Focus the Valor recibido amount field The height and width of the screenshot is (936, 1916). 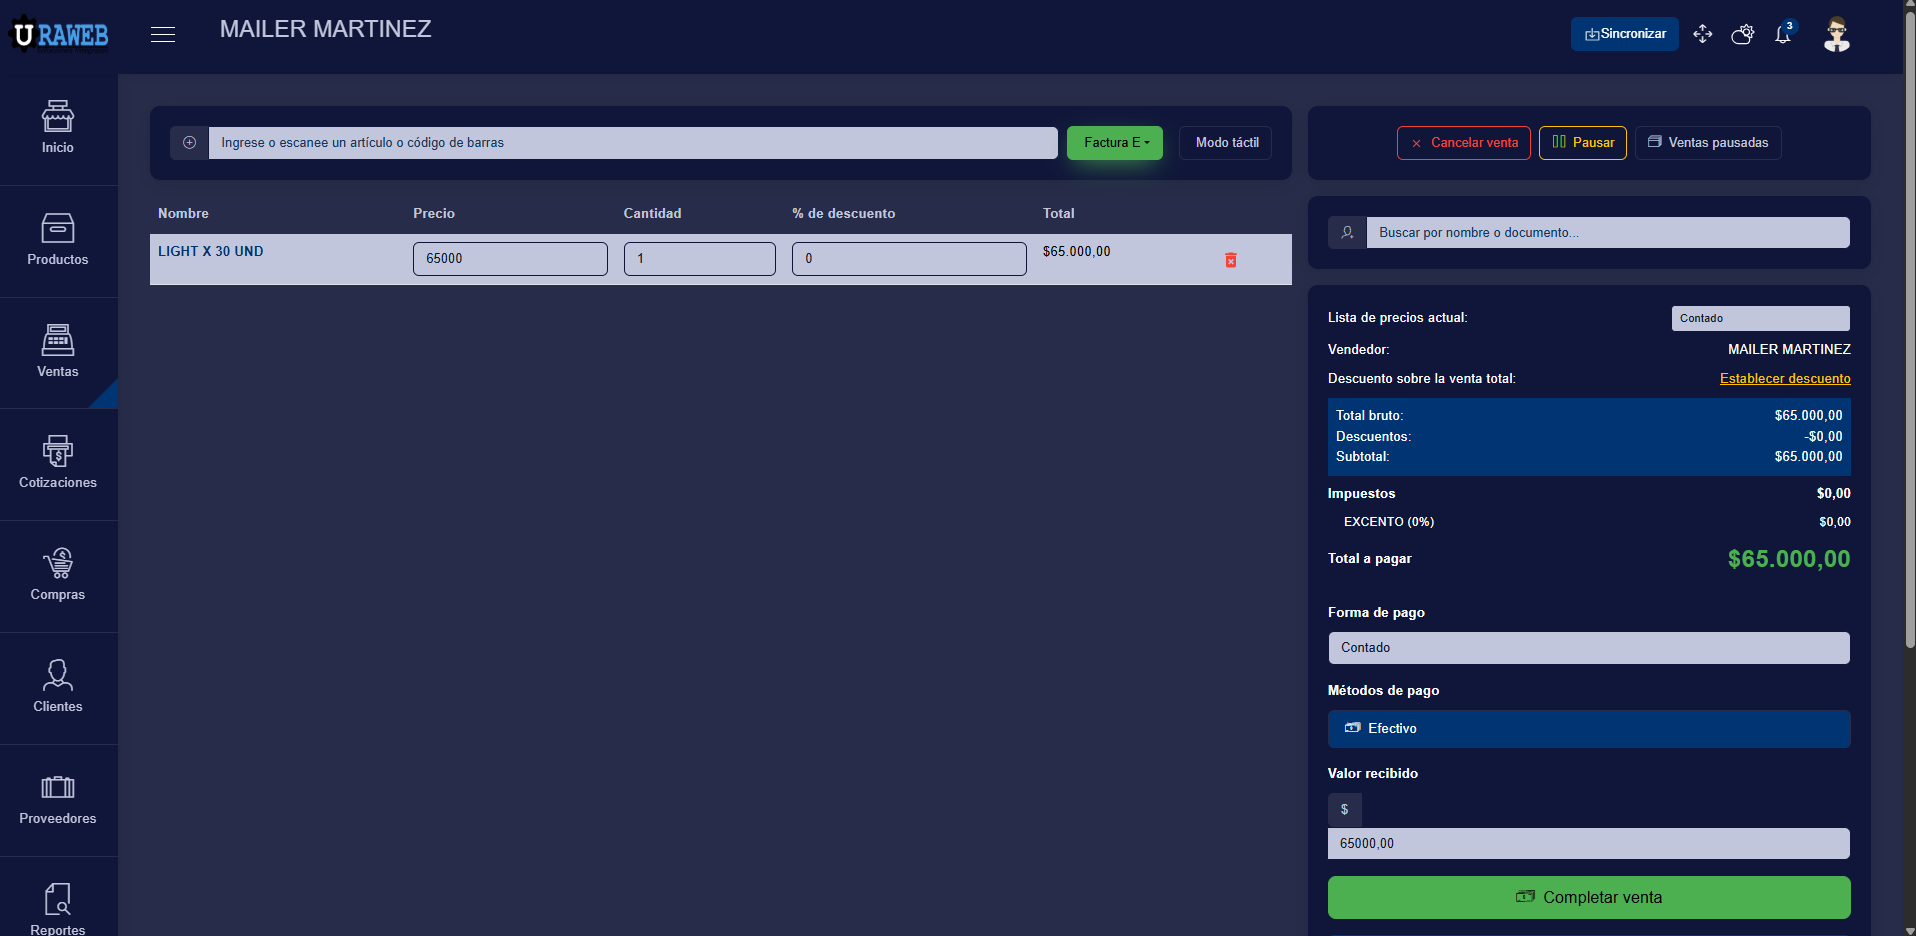(x=1588, y=844)
